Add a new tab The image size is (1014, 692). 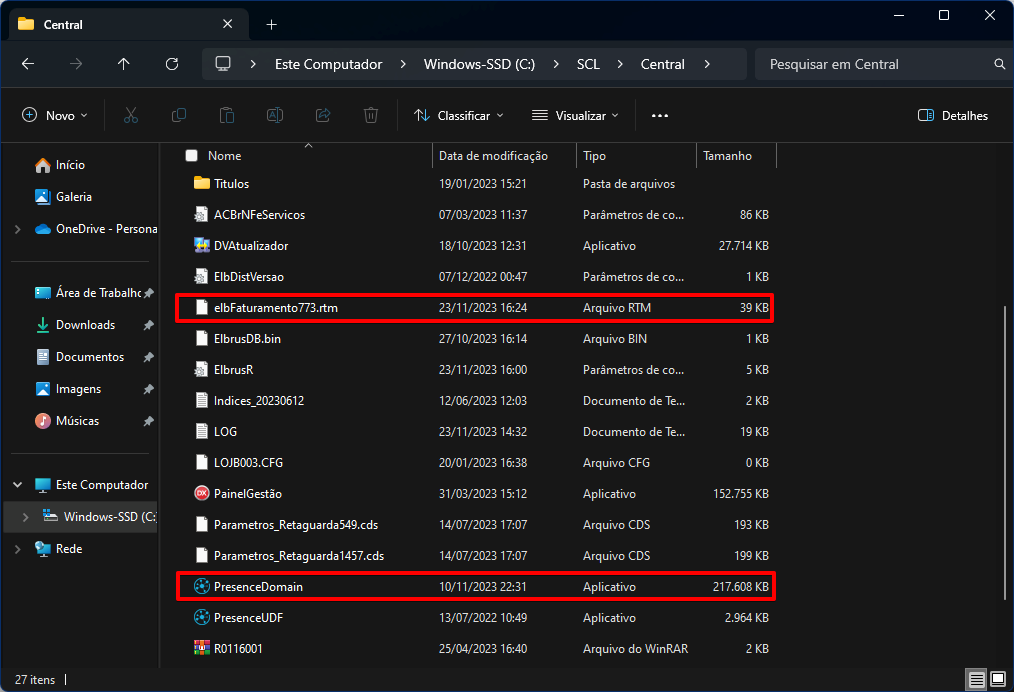tap(272, 25)
